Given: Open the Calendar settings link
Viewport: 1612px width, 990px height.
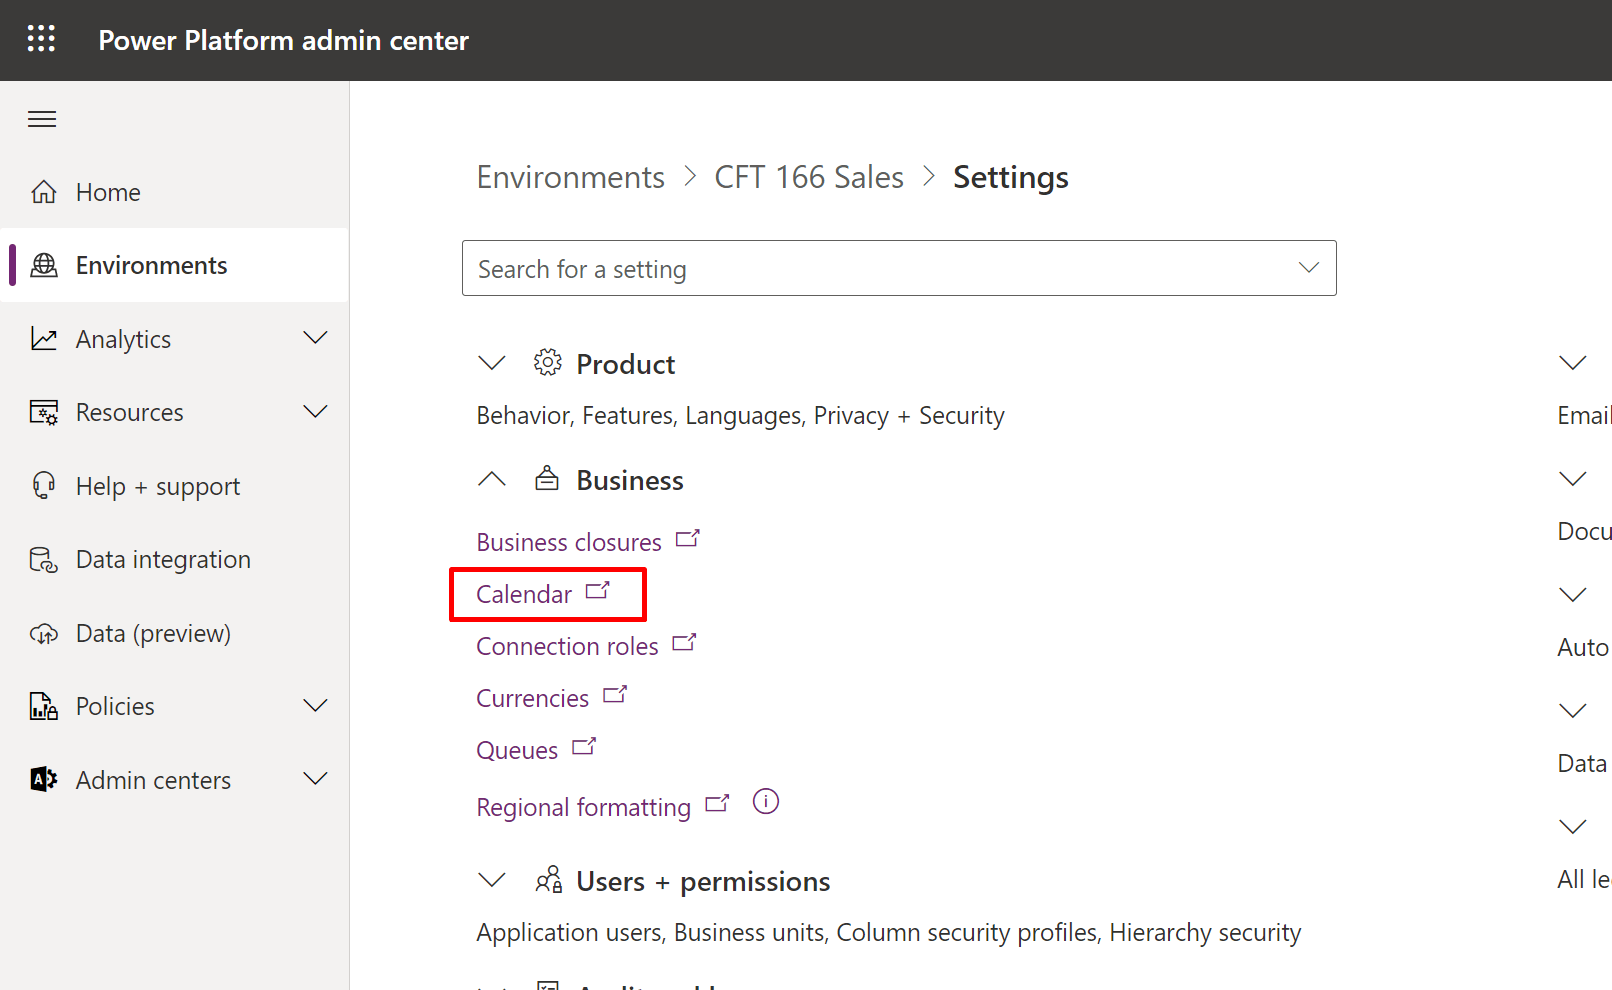Looking at the screenshot, I should [524, 594].
